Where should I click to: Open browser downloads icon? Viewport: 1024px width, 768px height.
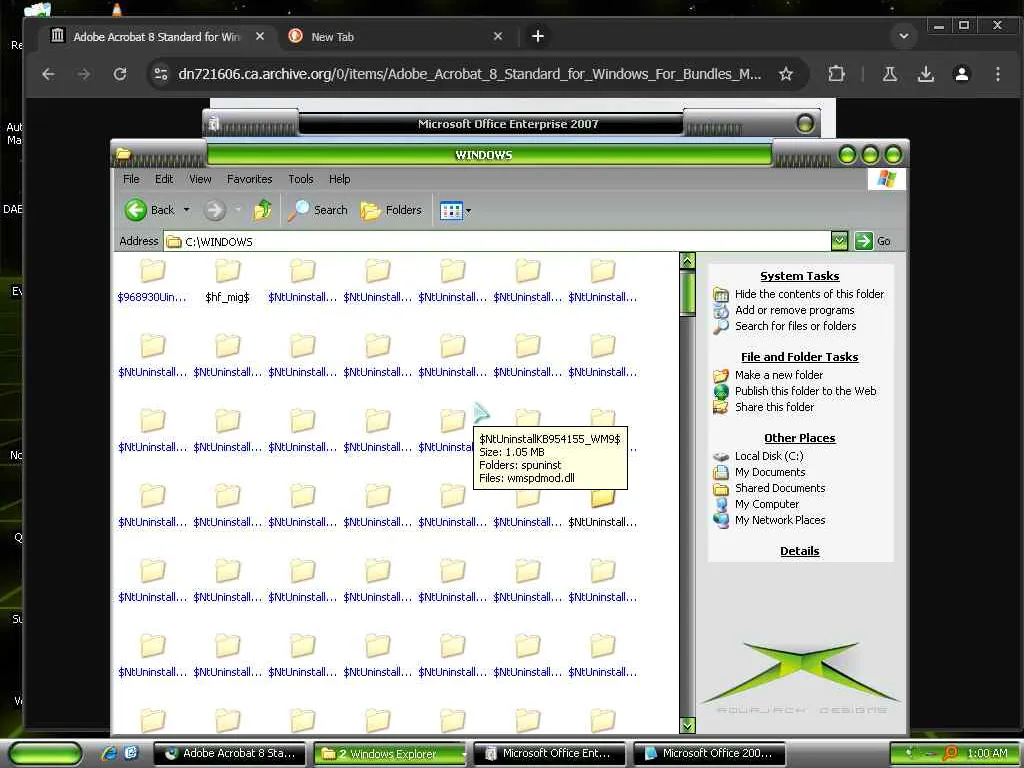(925, 74)
